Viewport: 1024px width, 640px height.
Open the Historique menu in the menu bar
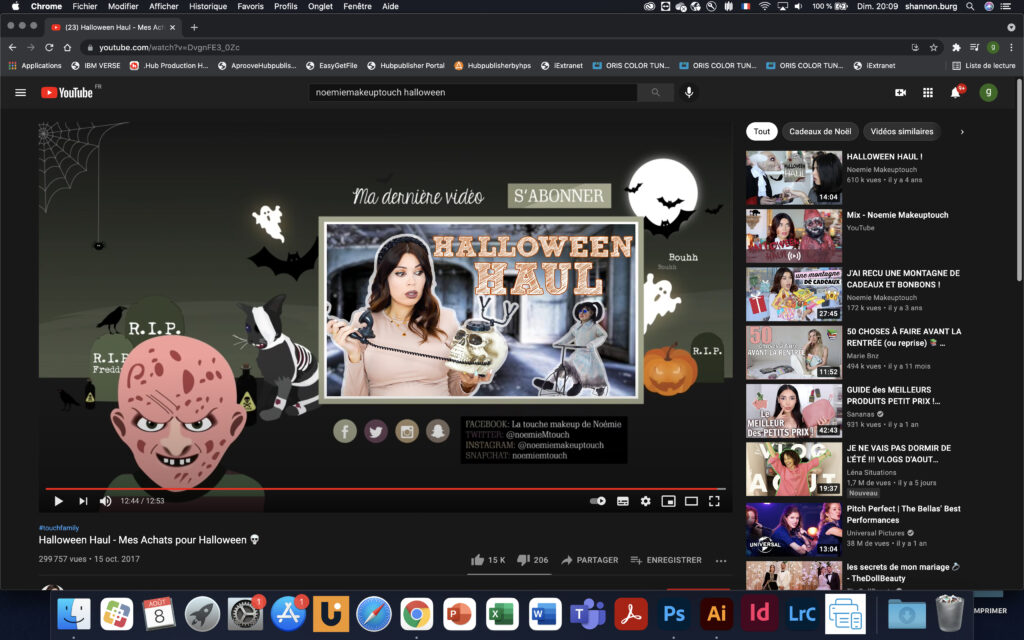point(208,6)
